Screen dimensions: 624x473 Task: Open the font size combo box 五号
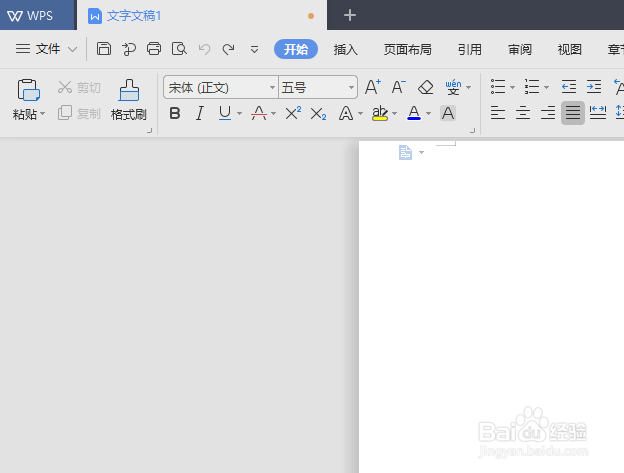coord(318,87)
